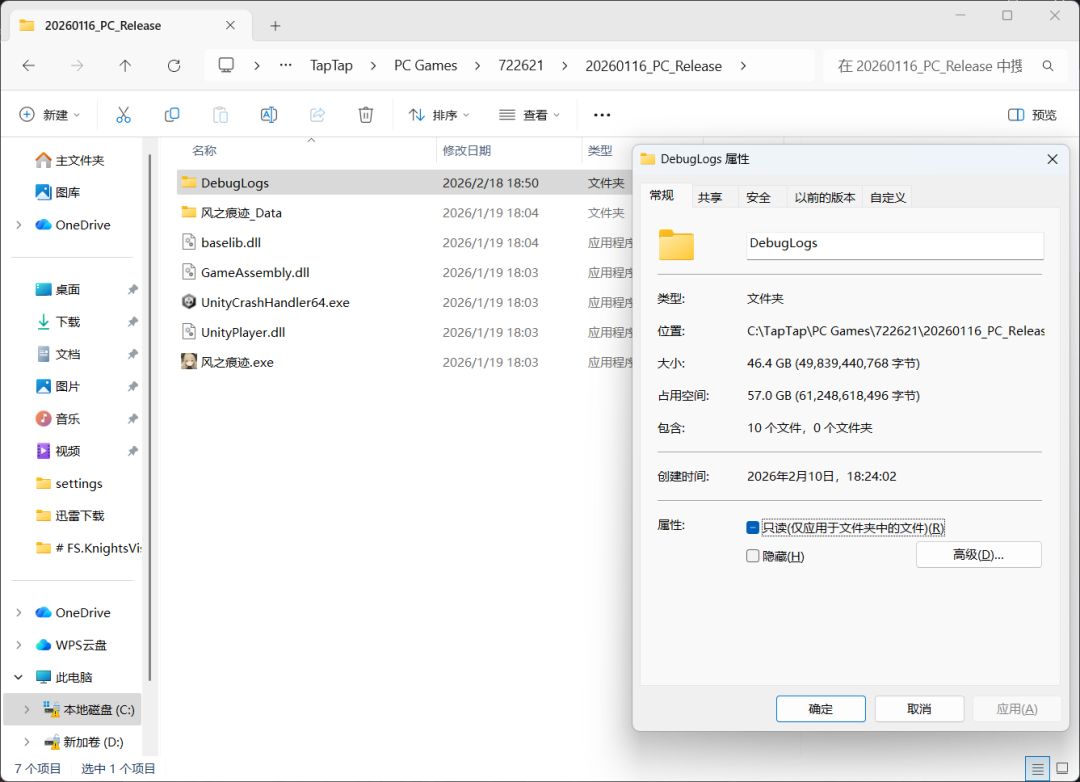Expand WPS云盘 in sidebar
The image size is (1080, 782).
coord(19,645)
